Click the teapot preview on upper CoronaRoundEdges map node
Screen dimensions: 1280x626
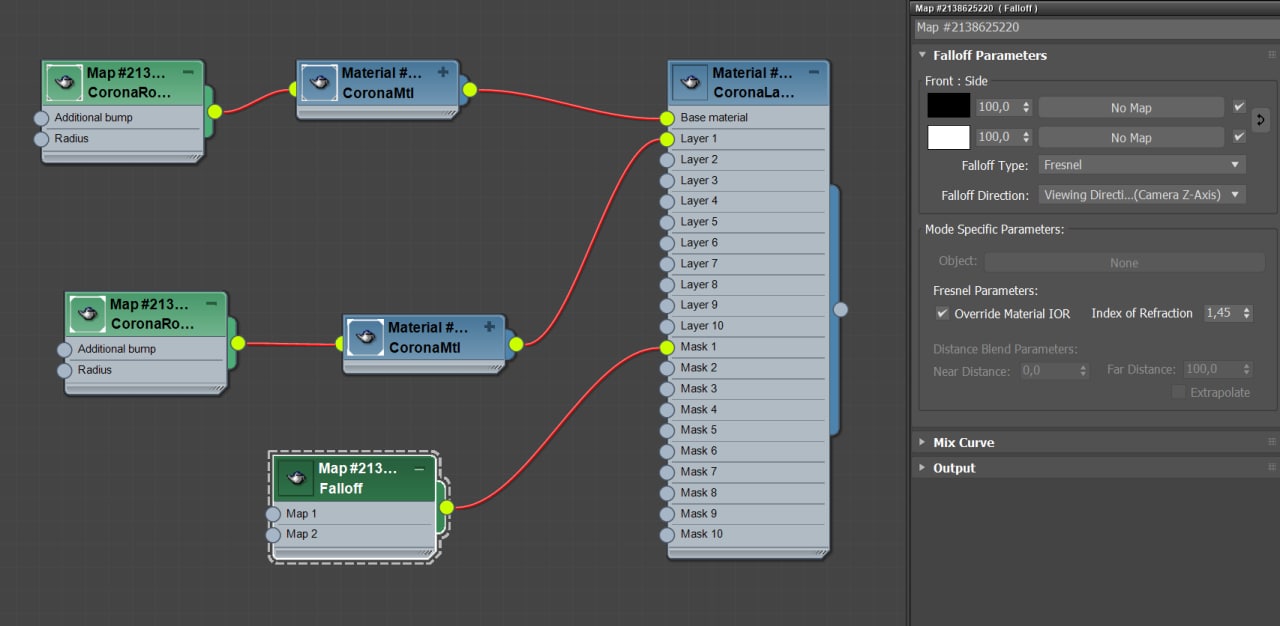(65, 82)
